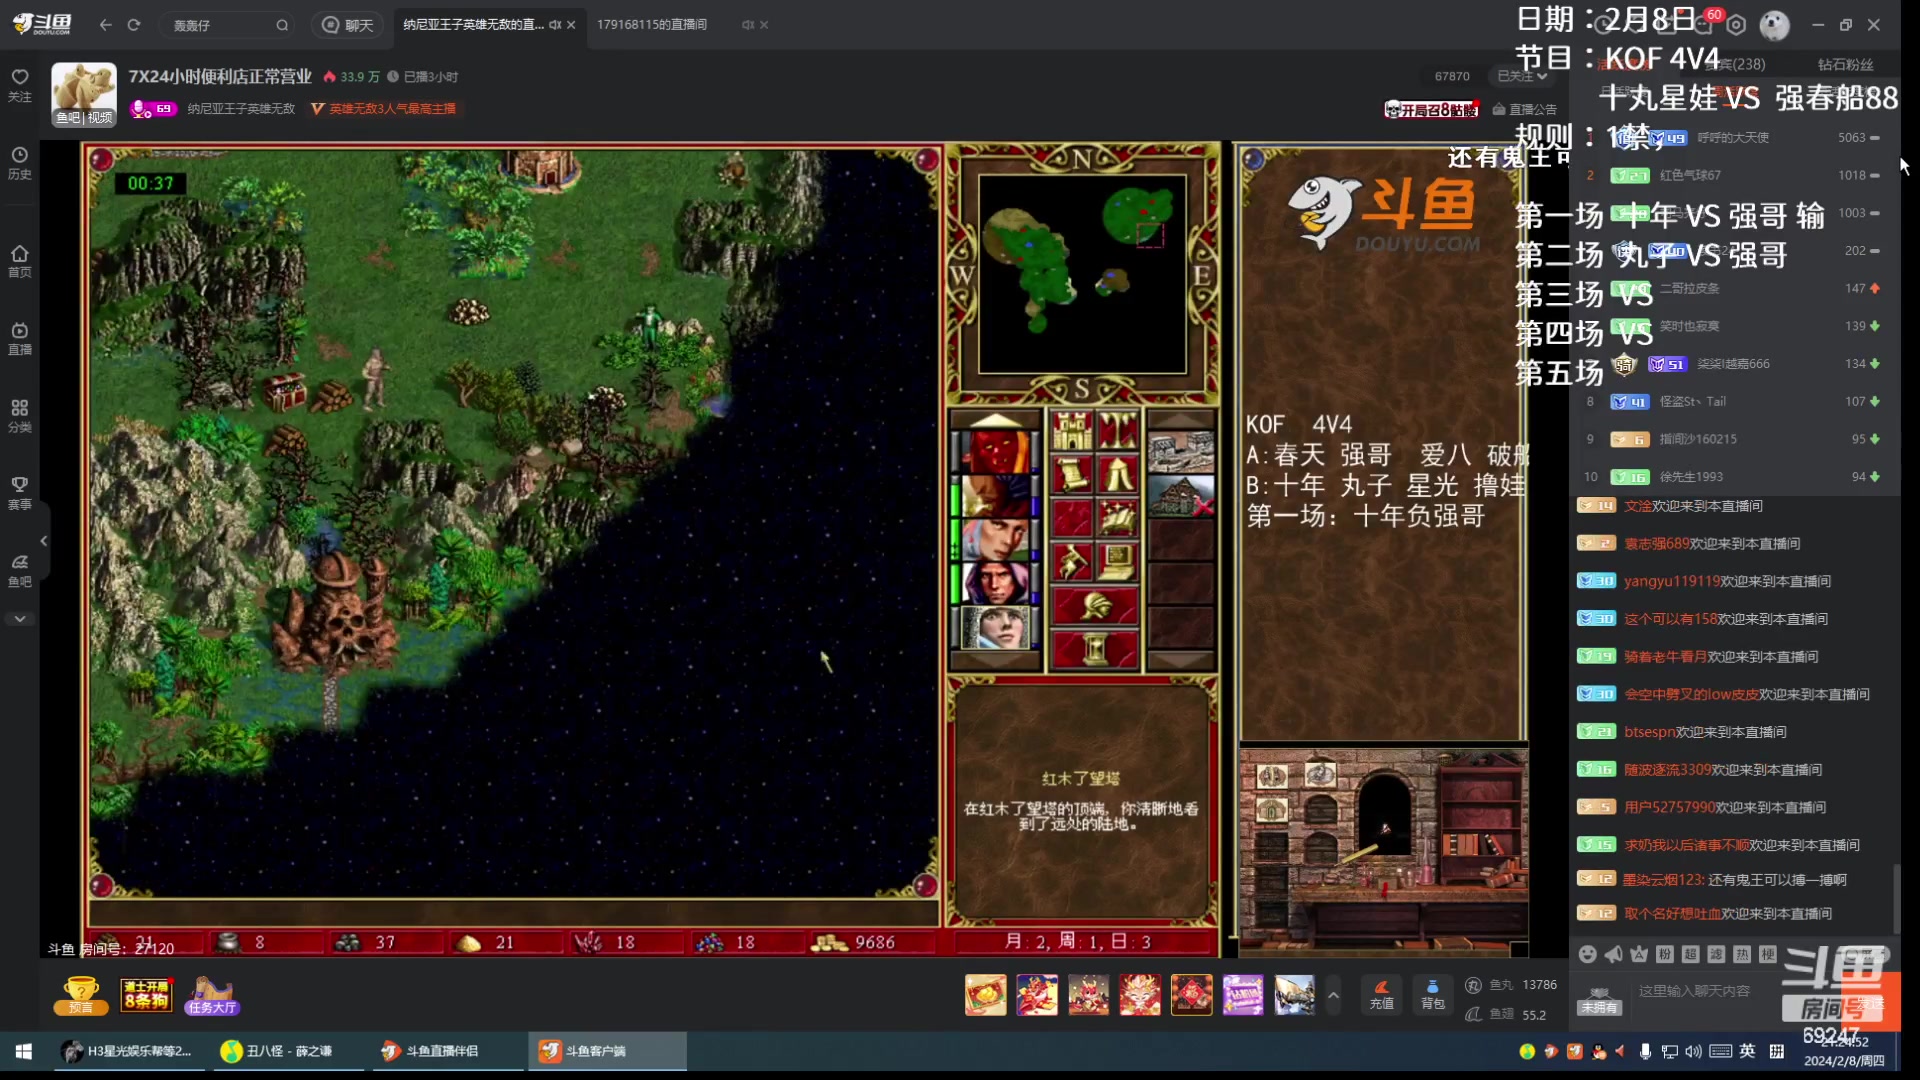Switch to 钻石粉丝 ranking tab
The height and width of the screenshot is (1080, 1920).
[1845, 65]
